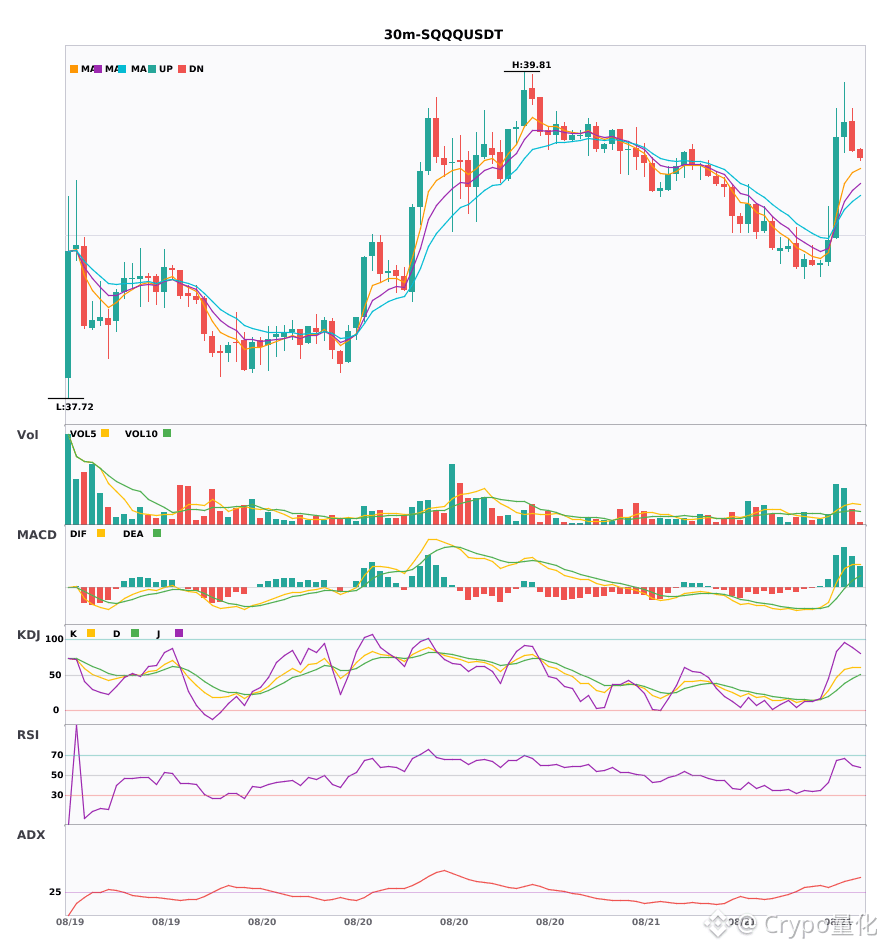Click the green VOL10 legend swatch
Image resolution: width=885 pixels, height=950 pixels.
[167, 433]
